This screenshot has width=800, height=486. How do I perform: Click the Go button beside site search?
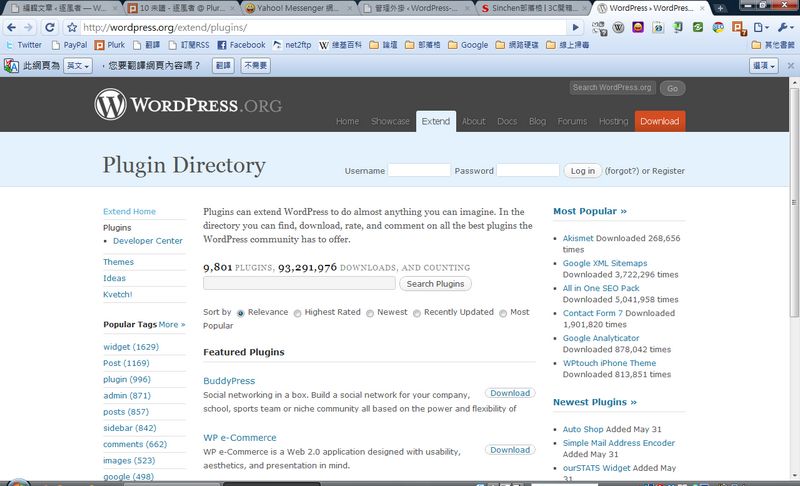tap(672, 88)
